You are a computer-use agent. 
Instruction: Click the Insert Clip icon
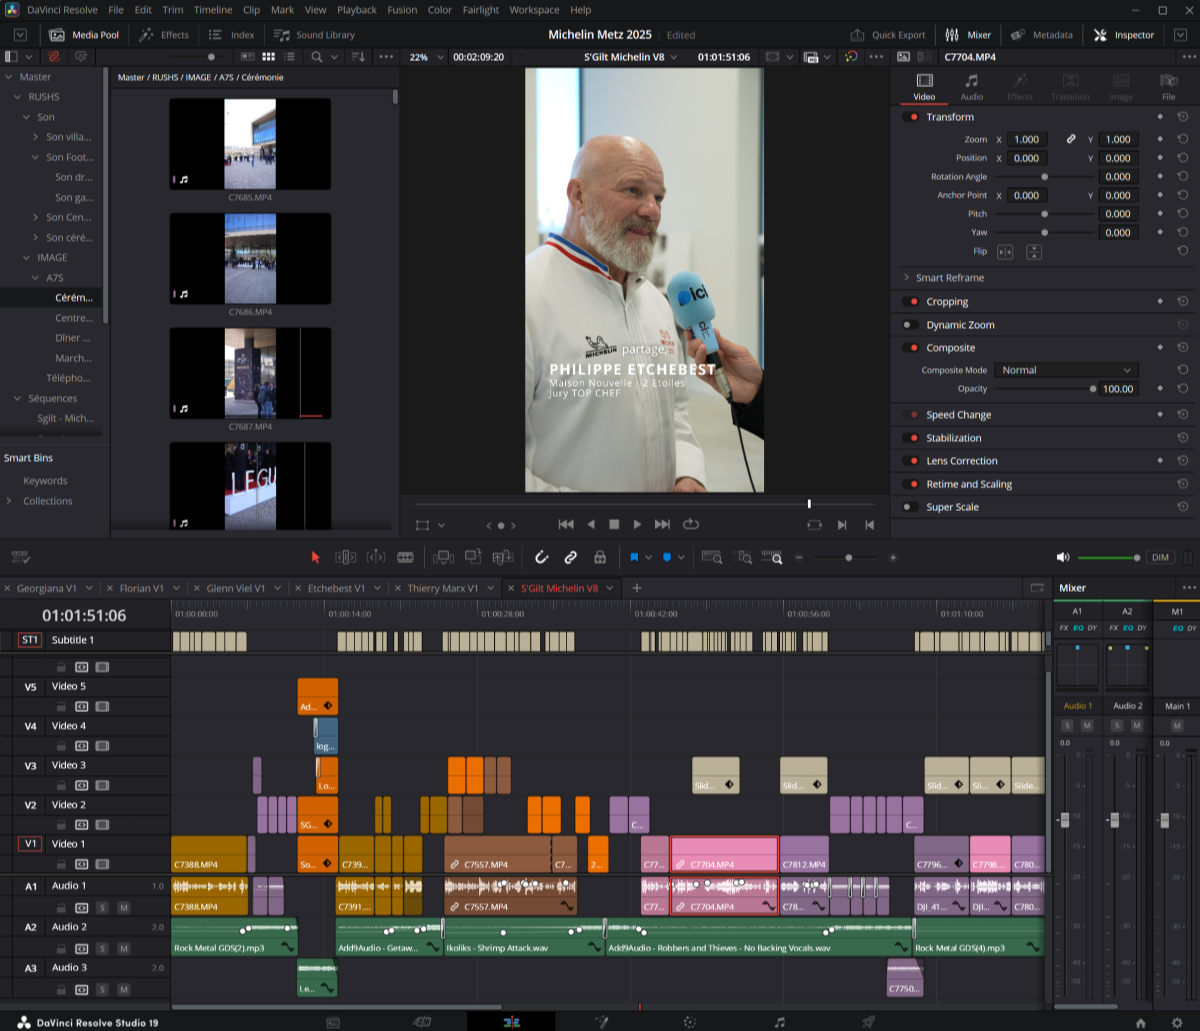pos(444,557)
